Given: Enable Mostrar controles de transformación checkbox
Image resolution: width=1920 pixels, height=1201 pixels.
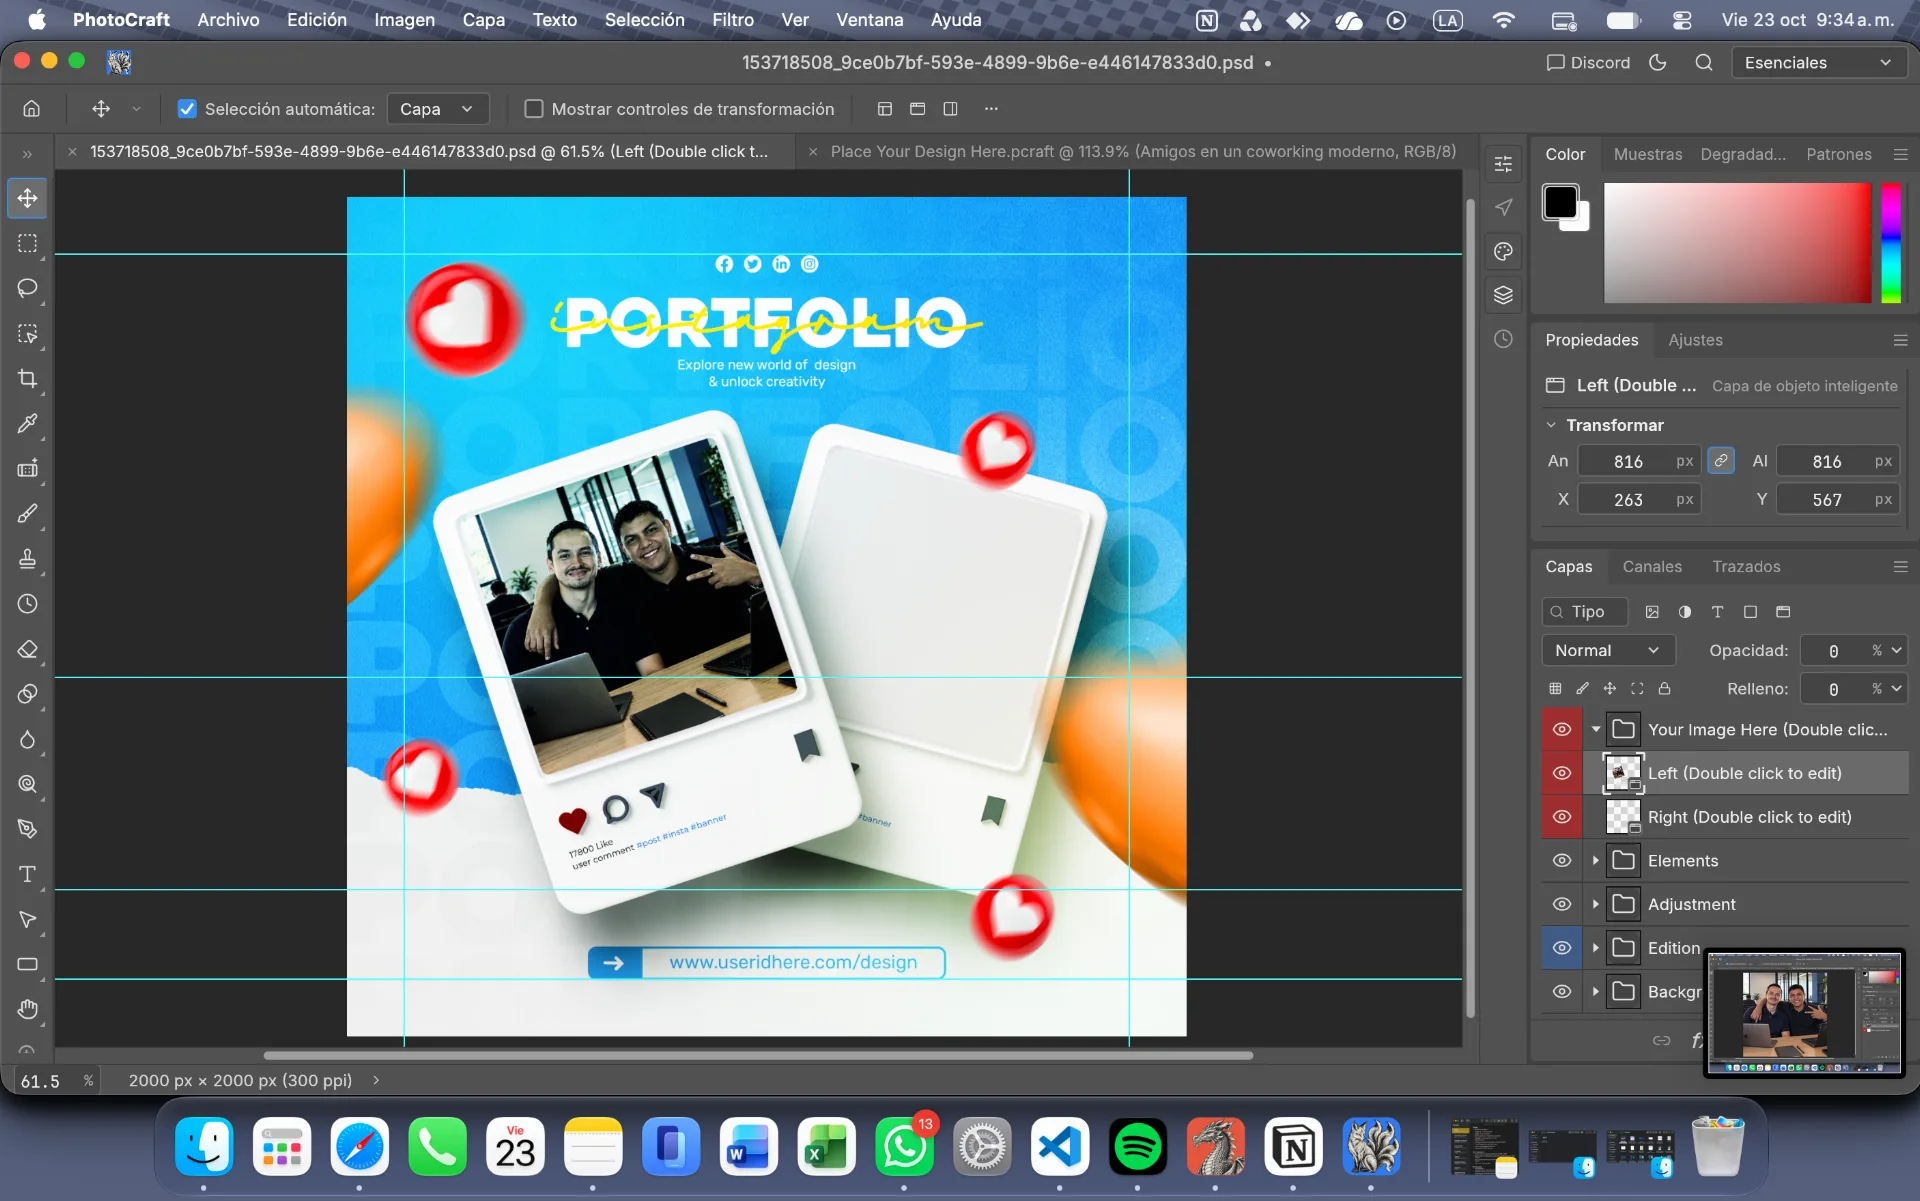Looking at the screenshot, I should point(534,109).
